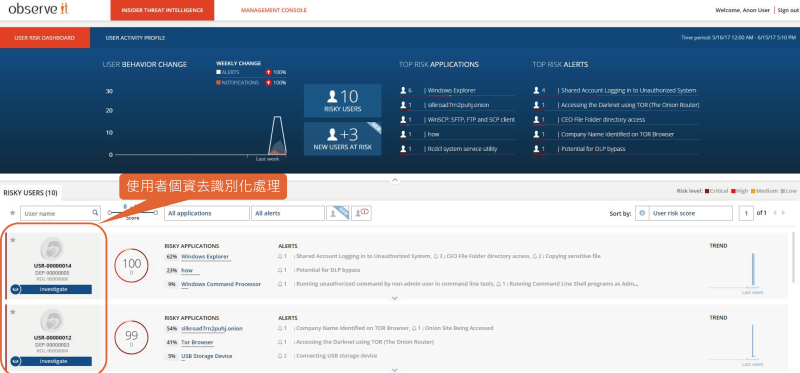Screen dimensions: 800x373
Task: Open the User Activity Profile tab
Action: point(135,38)
